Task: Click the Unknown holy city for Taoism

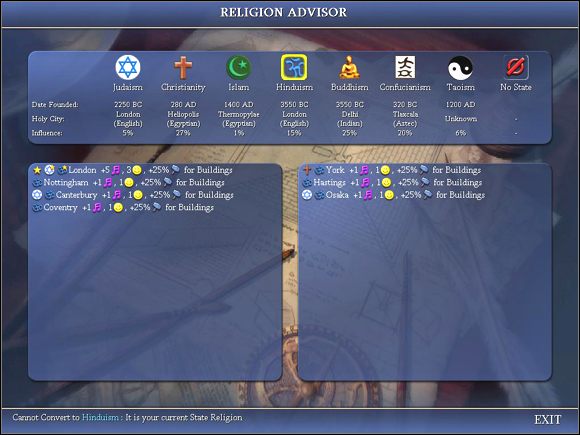Action: 461,119
